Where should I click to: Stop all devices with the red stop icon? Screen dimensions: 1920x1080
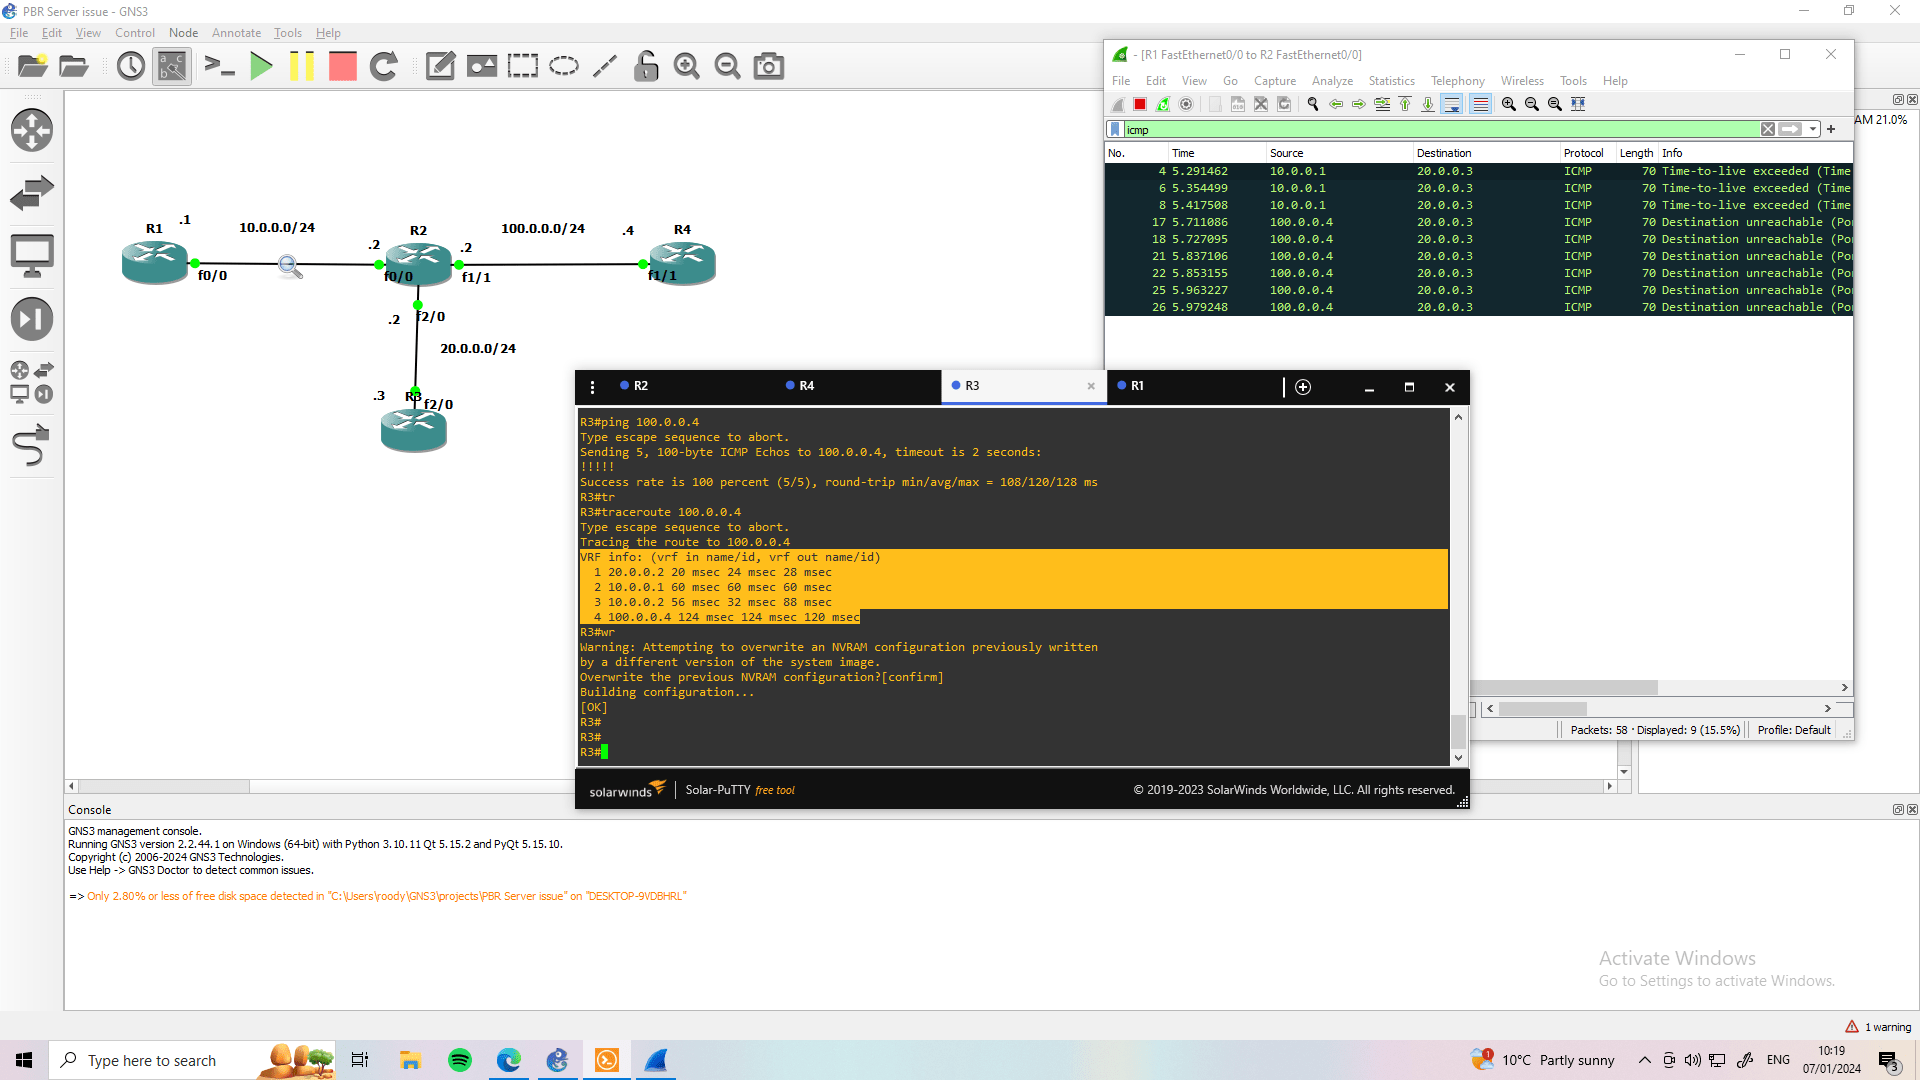coord(342,66)
